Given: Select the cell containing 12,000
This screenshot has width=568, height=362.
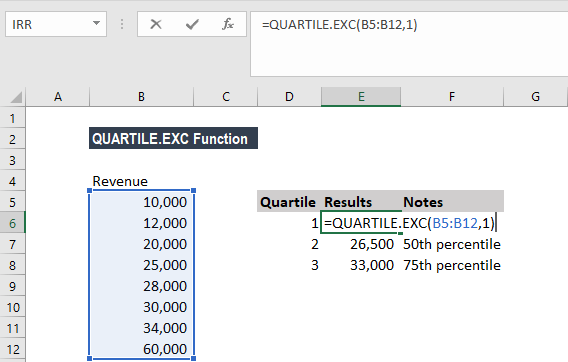Looking at the screenshot, I should [x=141, y=223].
